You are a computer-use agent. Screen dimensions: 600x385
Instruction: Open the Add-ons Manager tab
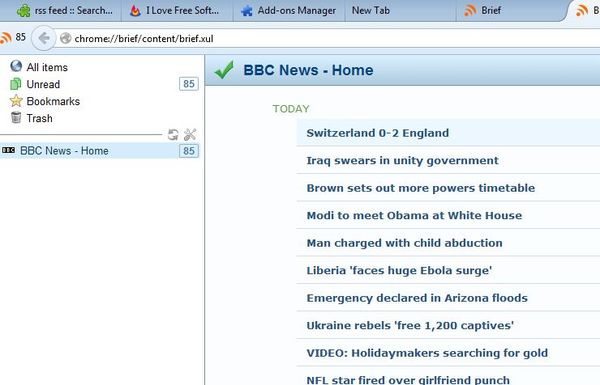(x=289, y=10)
